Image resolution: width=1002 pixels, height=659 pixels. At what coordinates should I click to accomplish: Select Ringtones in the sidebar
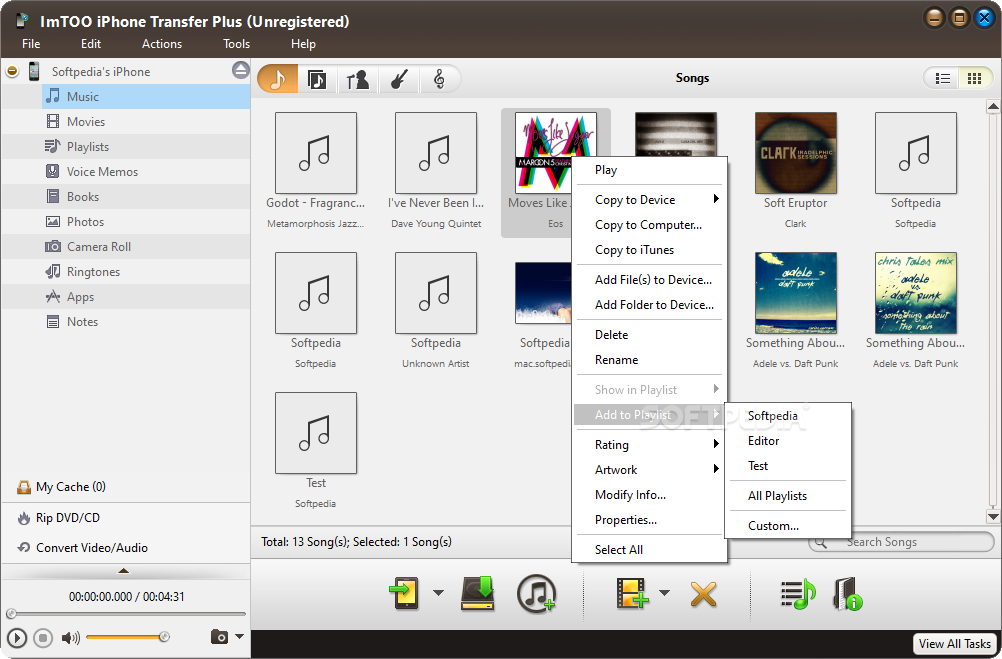click(x=126, y=272)
